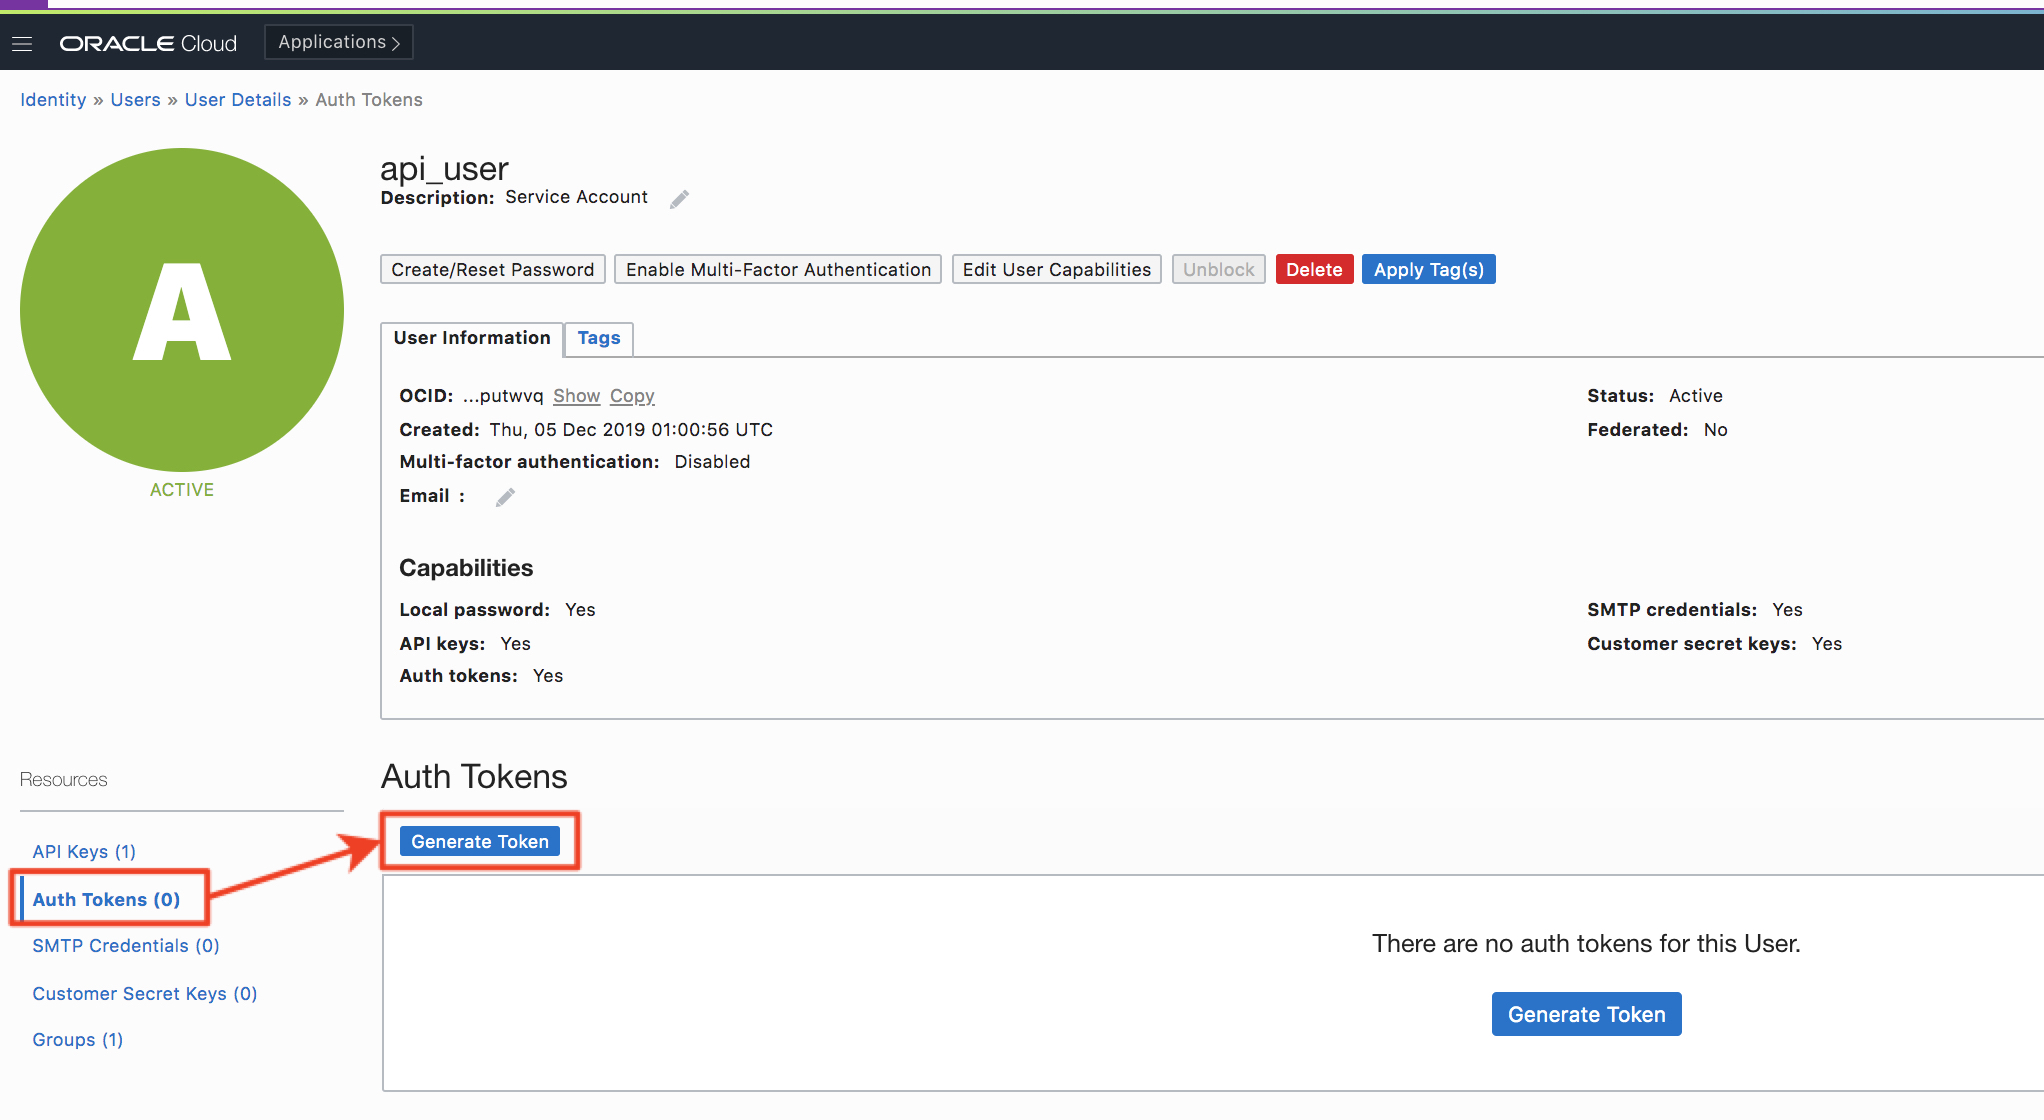Enable Multi-Factor Authentication
The height and width of the screenshot is (1120, 2044).
pyautogui.click(x=777, y=269)
